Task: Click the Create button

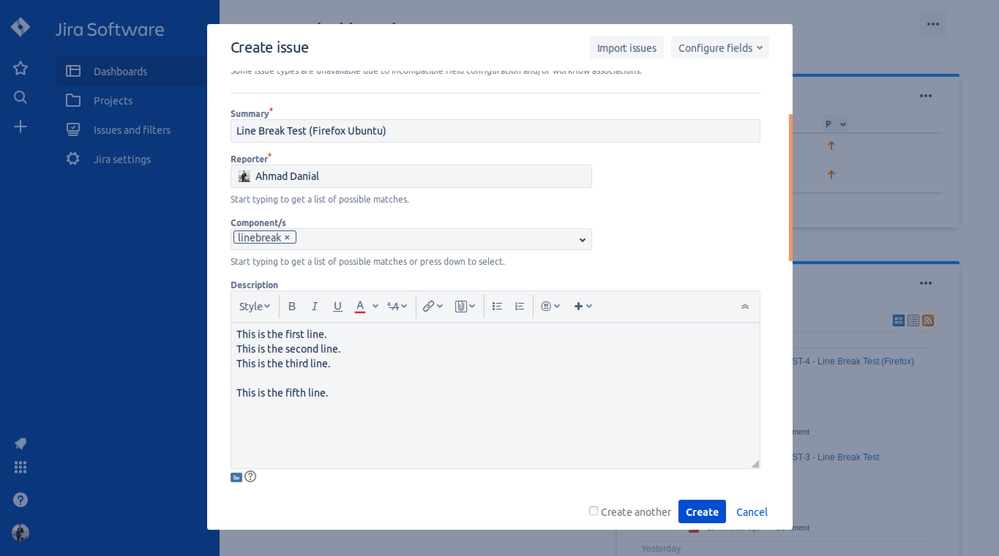Action: 702,511
